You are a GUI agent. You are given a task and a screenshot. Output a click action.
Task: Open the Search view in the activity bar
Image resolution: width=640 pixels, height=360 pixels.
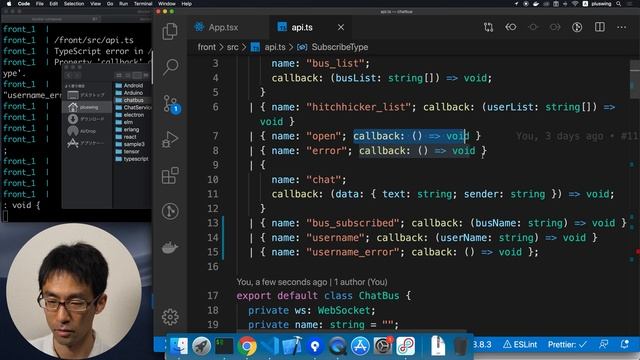(x=170, y=67)
